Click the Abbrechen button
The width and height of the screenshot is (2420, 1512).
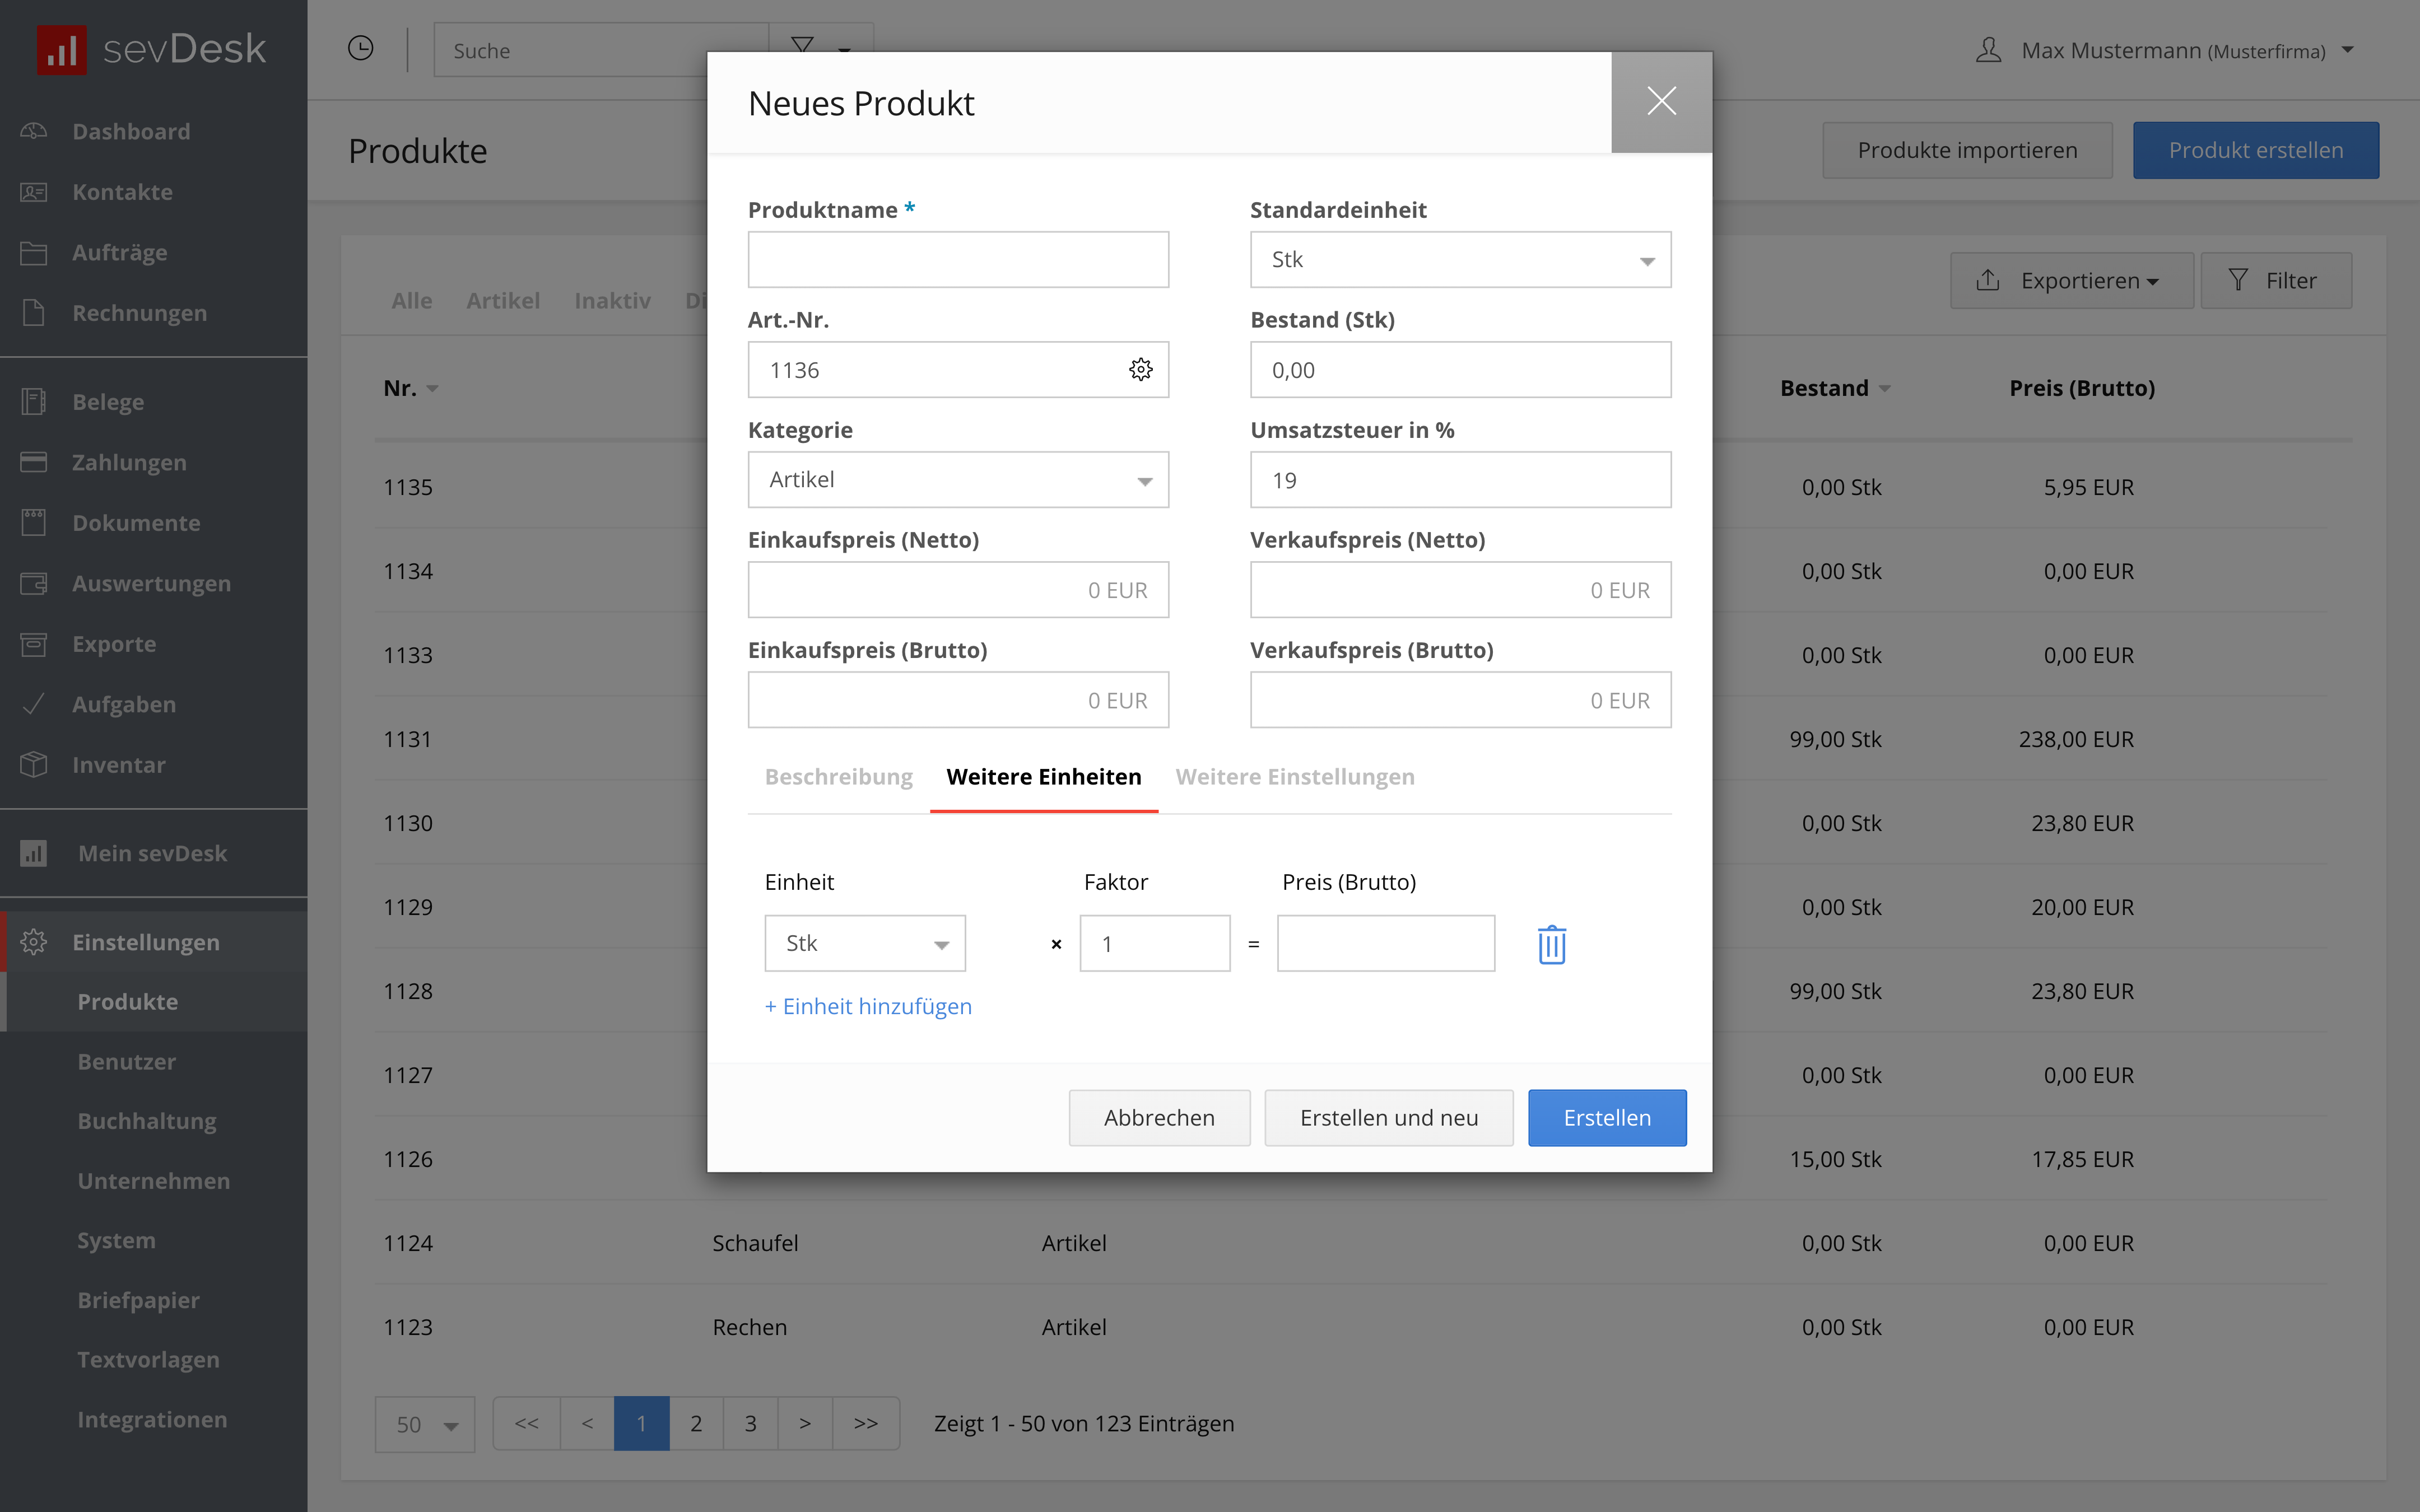(1159, 1118)
